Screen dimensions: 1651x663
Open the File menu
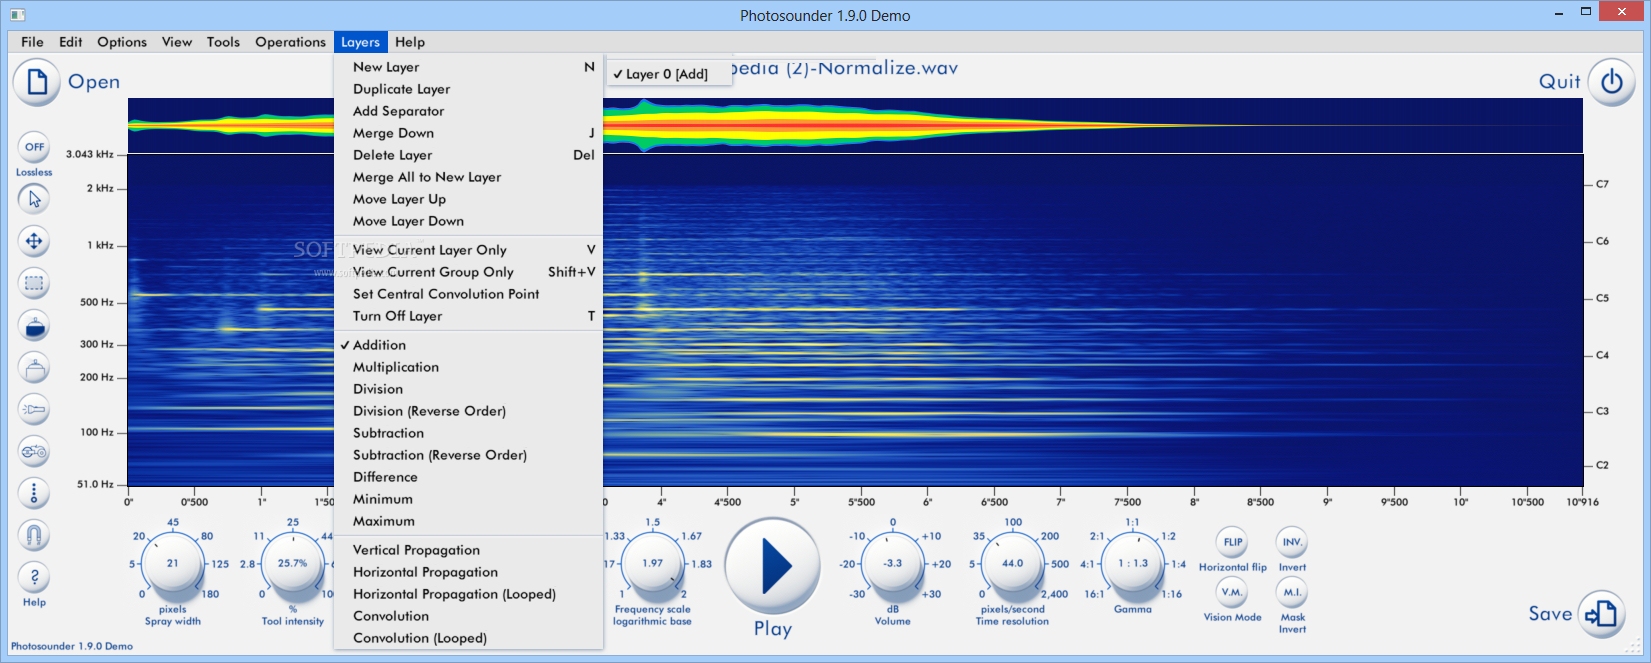(x=32, y=42)
